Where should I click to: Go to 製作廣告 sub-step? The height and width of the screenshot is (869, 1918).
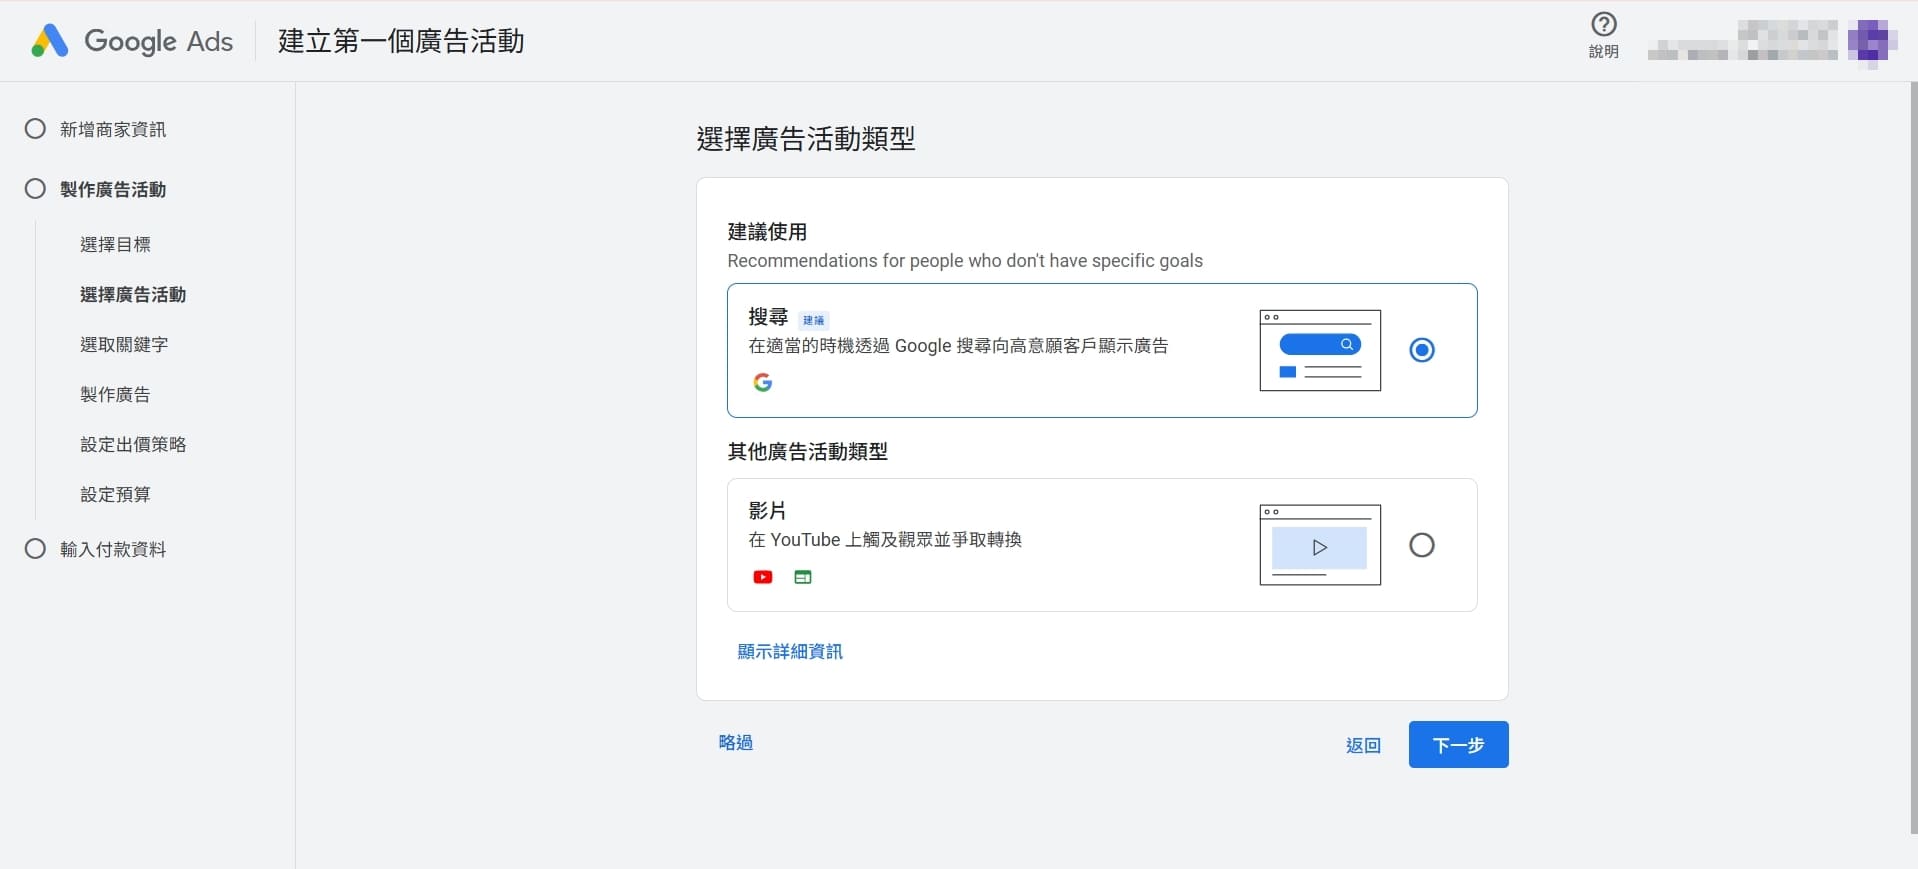click(x=115, y=394)
